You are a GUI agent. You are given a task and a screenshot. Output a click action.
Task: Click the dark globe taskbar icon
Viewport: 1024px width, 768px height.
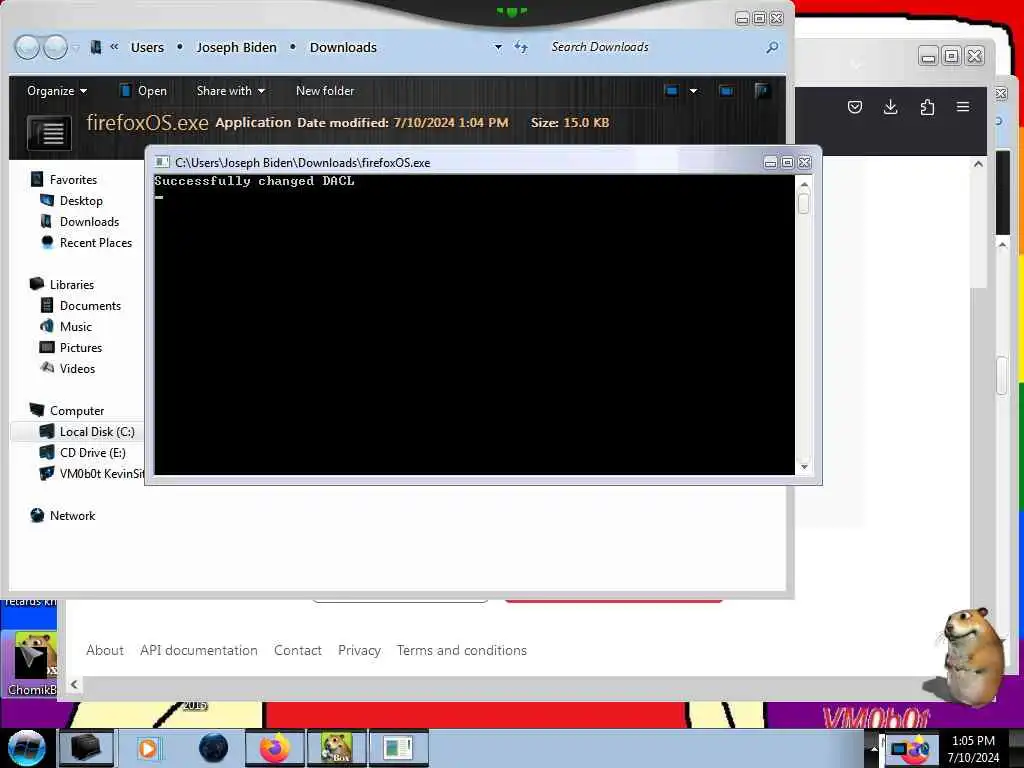(214, 748)
